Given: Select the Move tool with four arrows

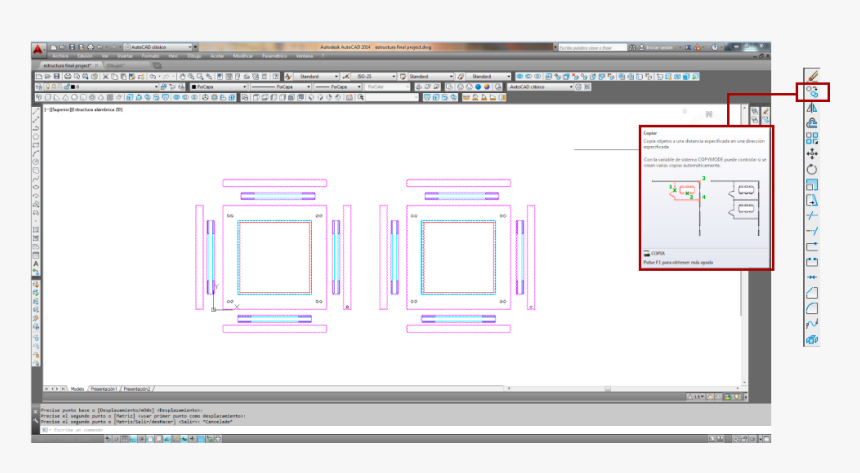Looking at the screenshot, I should 812,154.
